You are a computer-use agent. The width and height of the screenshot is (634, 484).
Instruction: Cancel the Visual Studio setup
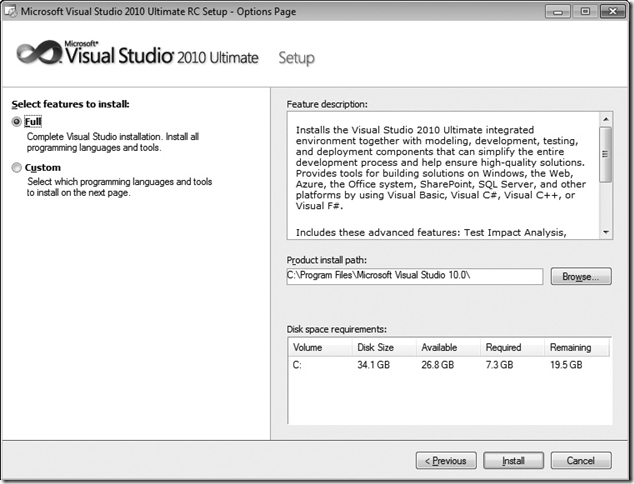(581, 461)
